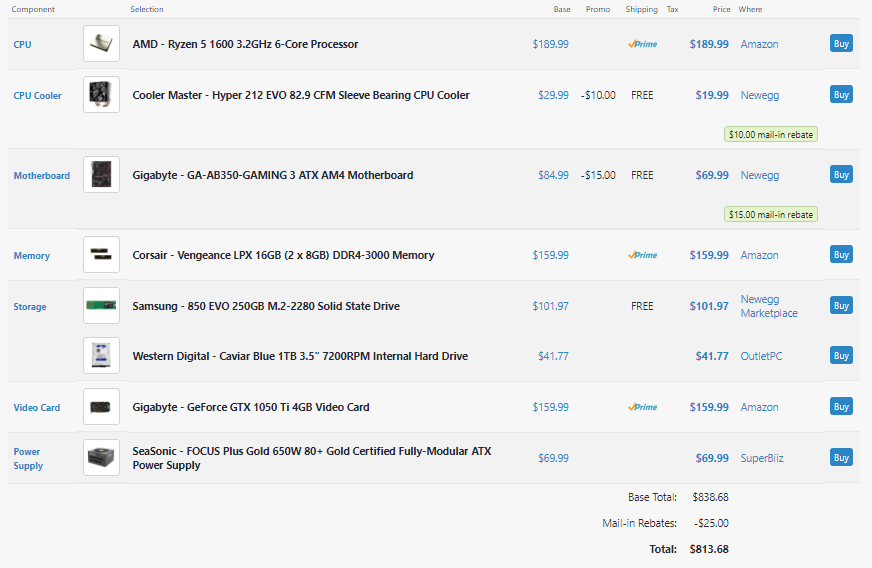Click the $813.68 grand total value
Screen dimensions: 872x568
[x=709, y=550]
